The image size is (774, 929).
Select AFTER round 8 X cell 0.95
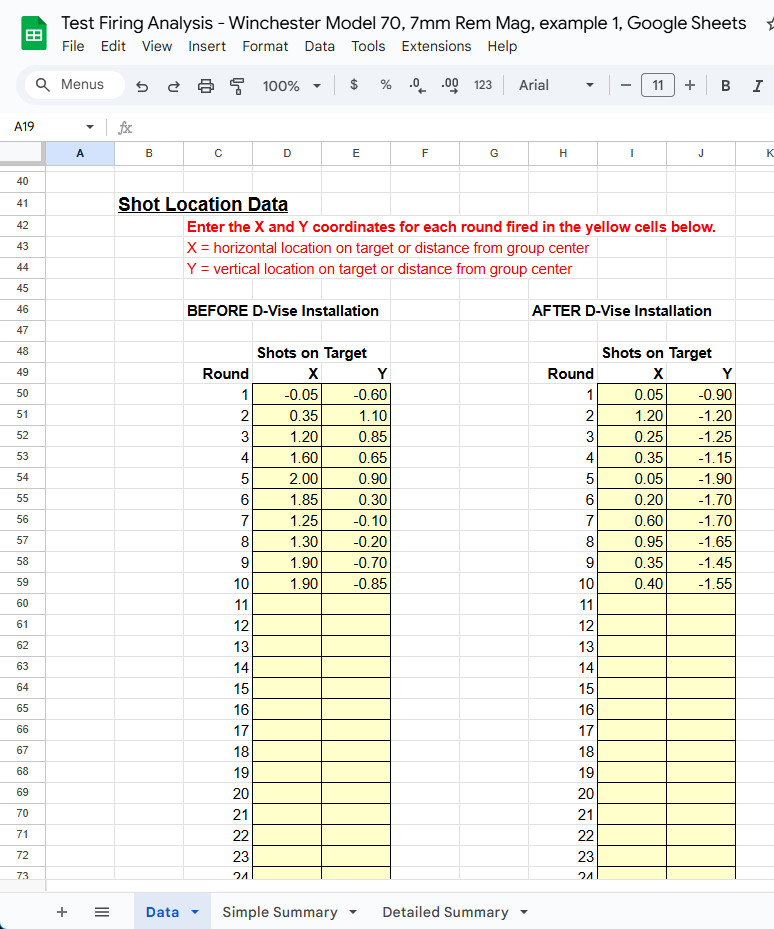632,542
